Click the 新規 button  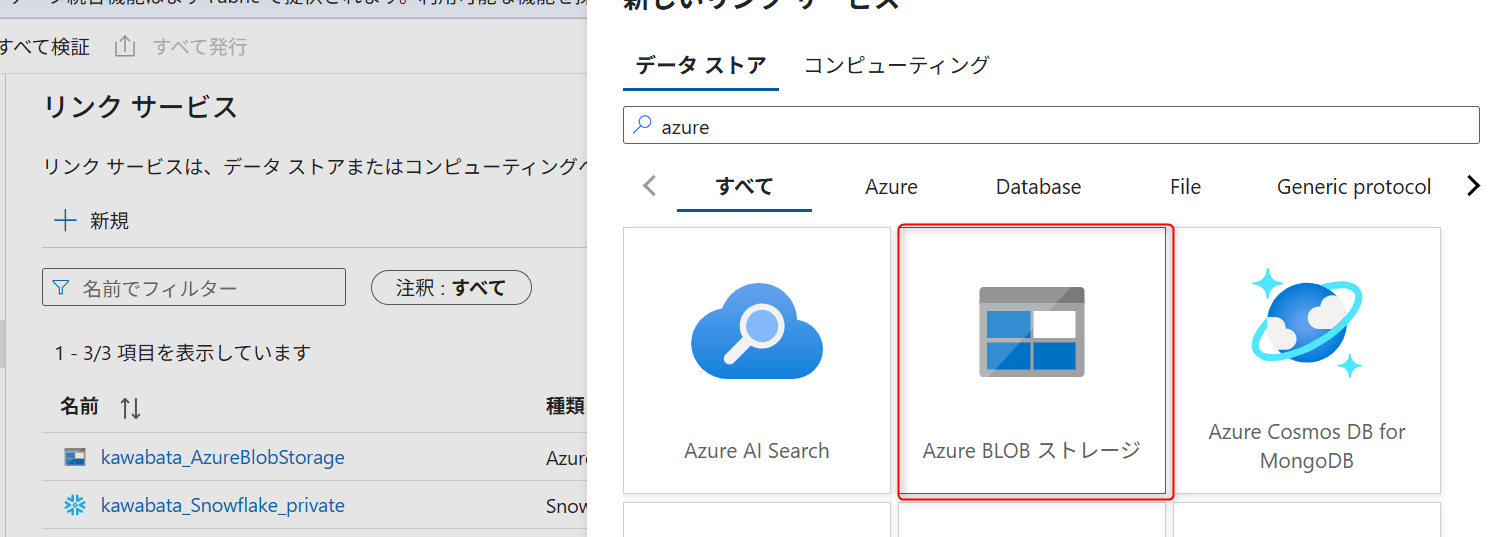[92, 221]
